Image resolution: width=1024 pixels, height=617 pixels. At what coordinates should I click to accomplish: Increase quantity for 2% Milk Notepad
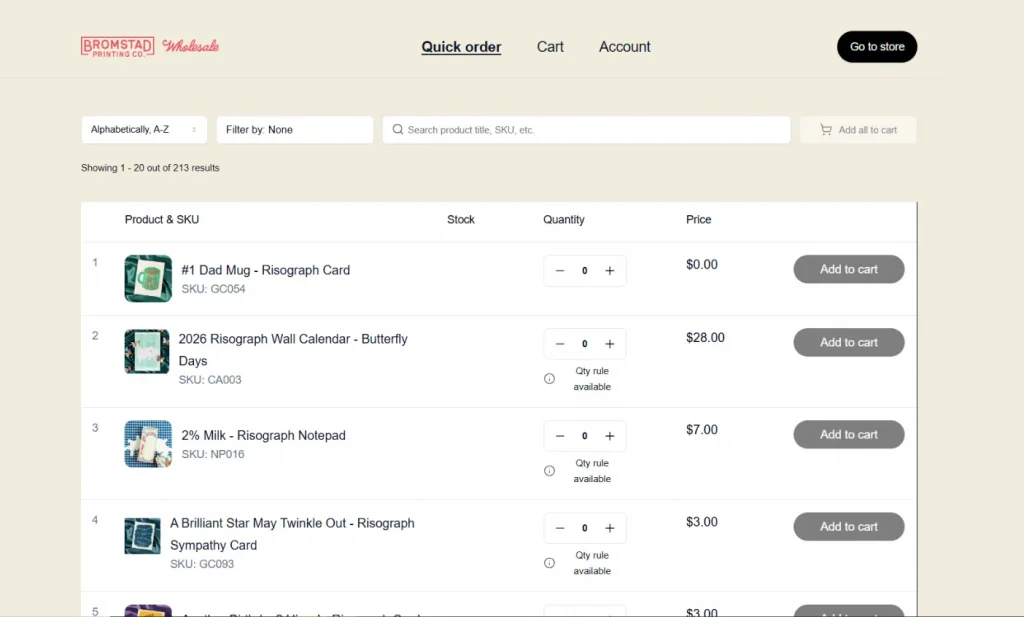tap(610, 436)
